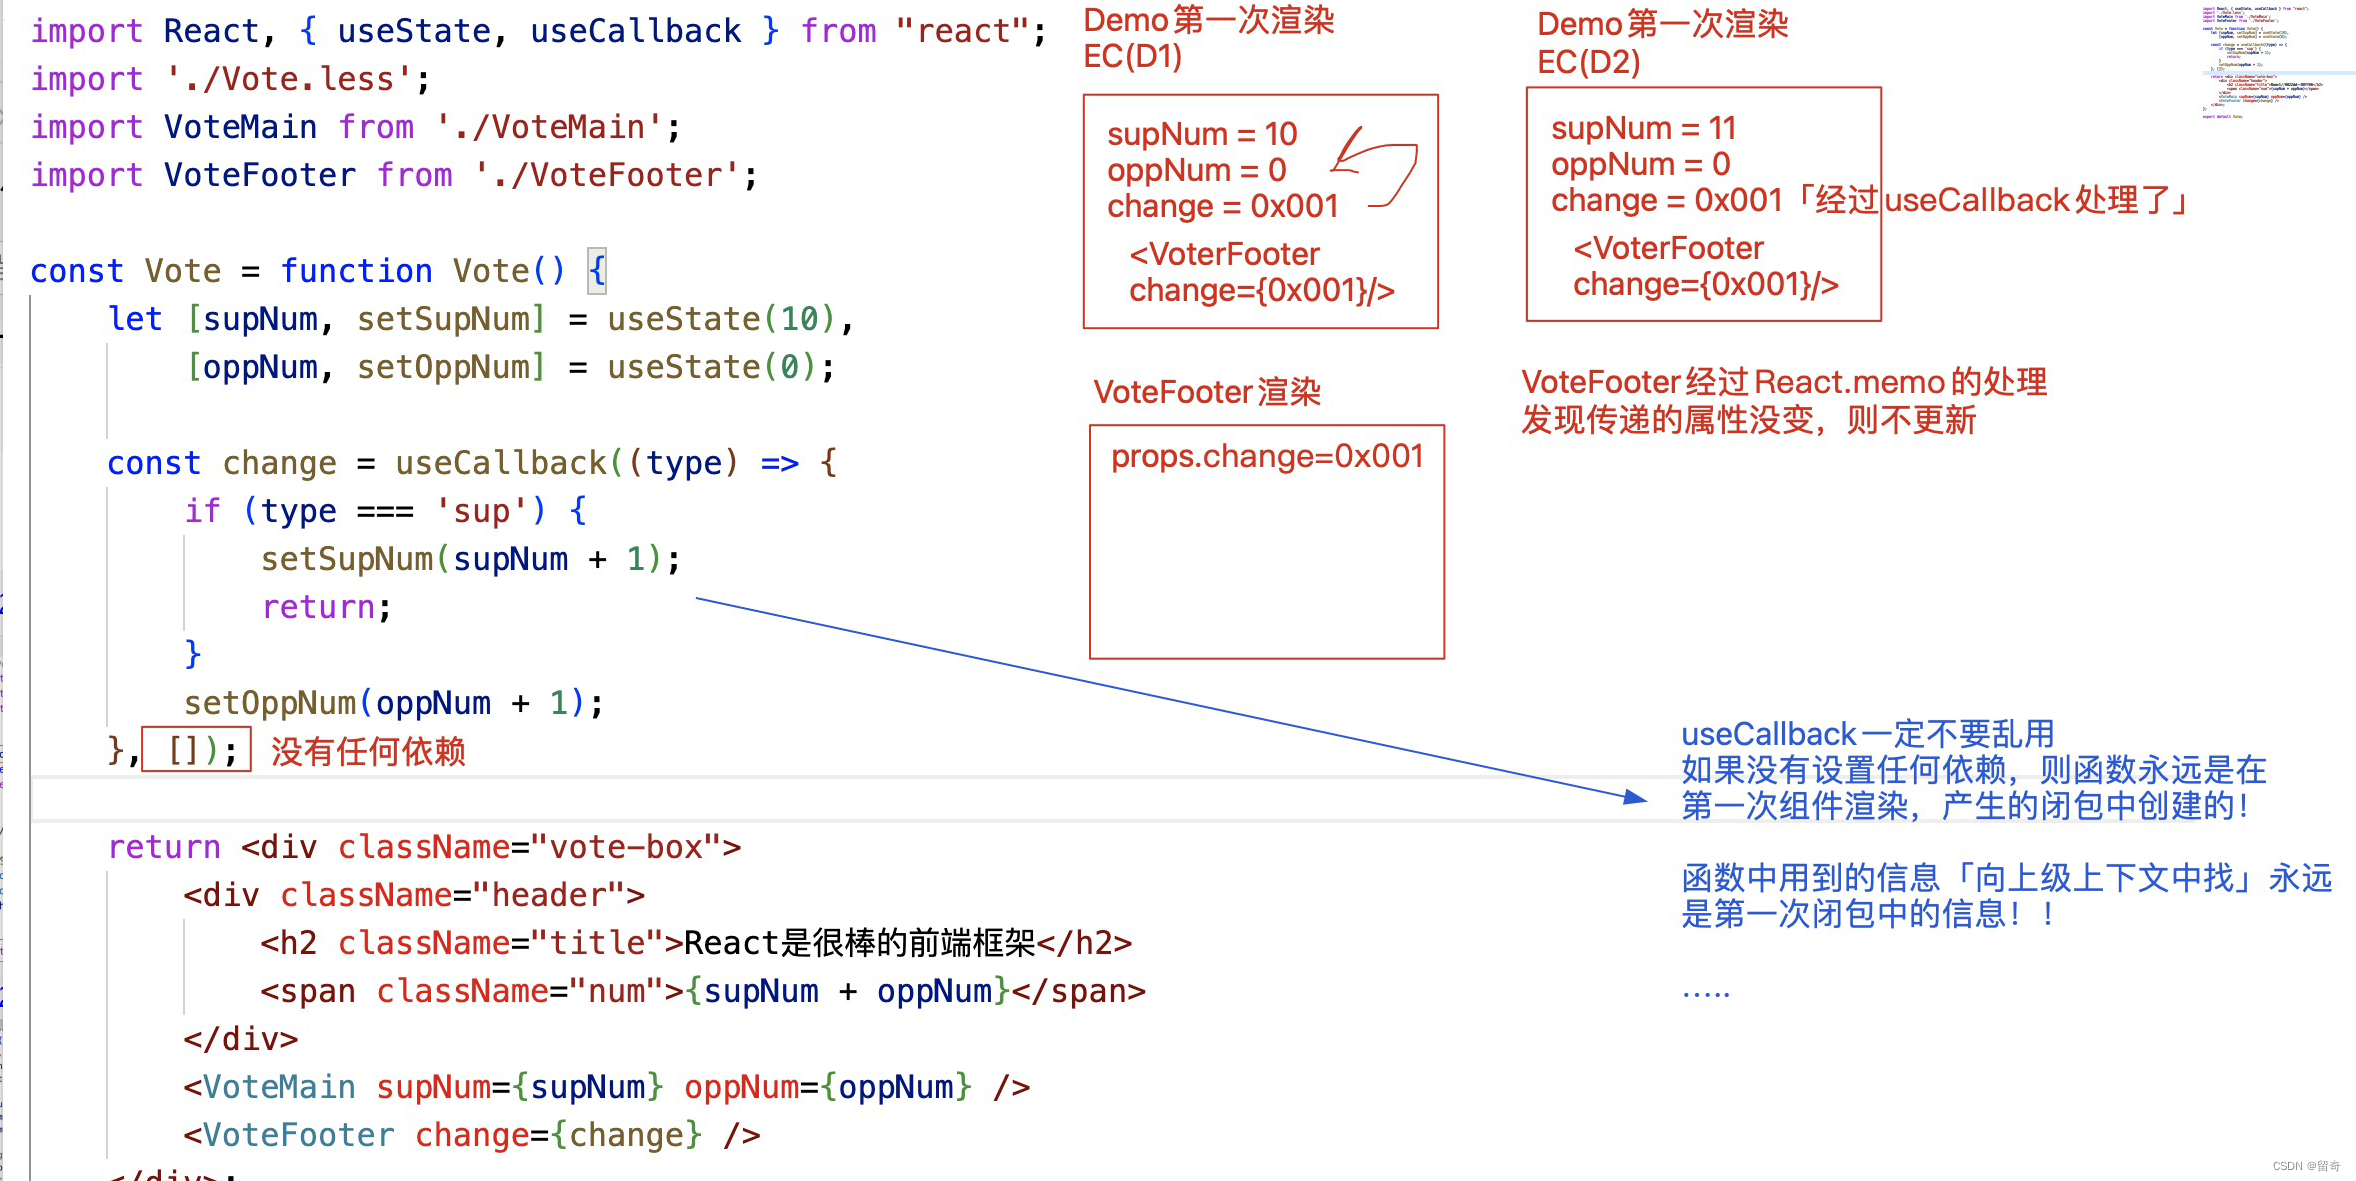Image resolution: width=2356 pixels, height=1181 pixels.
Task: Click the './VoteFooter' import path string
Action: tap(607, 175)
